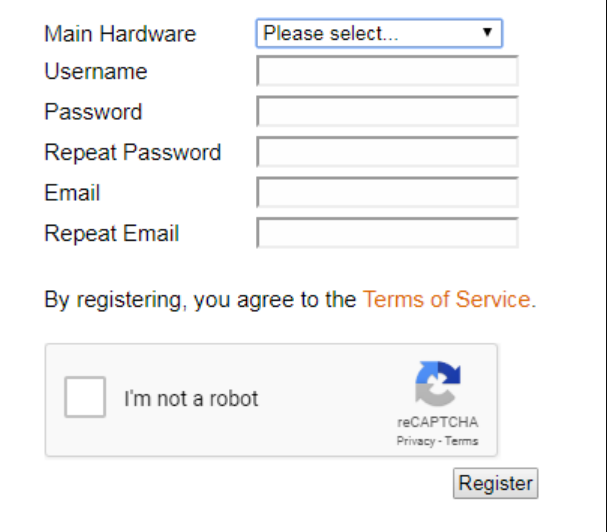Screen dimensions: 607x532
Task: Focus the Email text field
Action: tap(388, 192)
